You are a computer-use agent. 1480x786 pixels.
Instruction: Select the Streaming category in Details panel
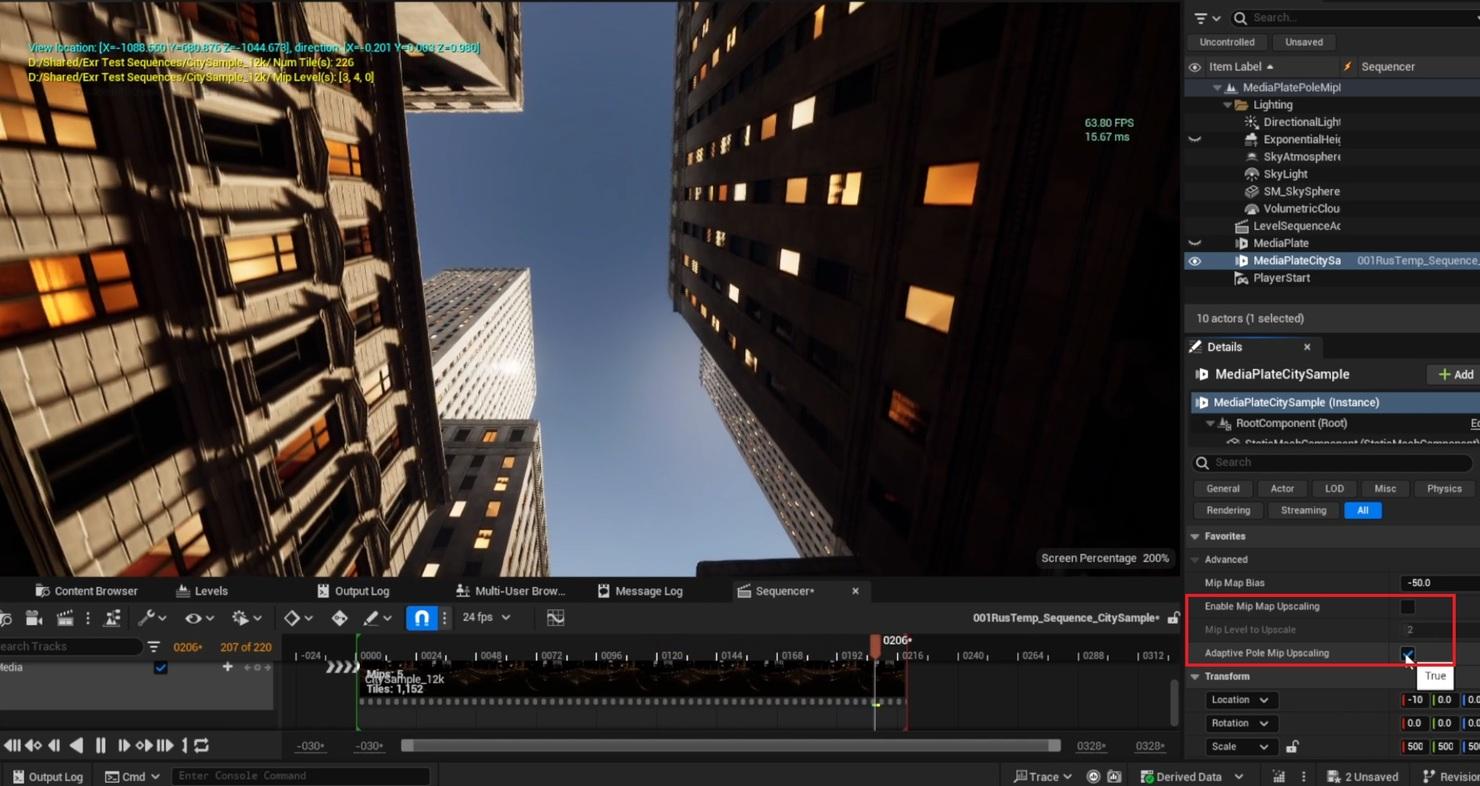(1303, 510)
